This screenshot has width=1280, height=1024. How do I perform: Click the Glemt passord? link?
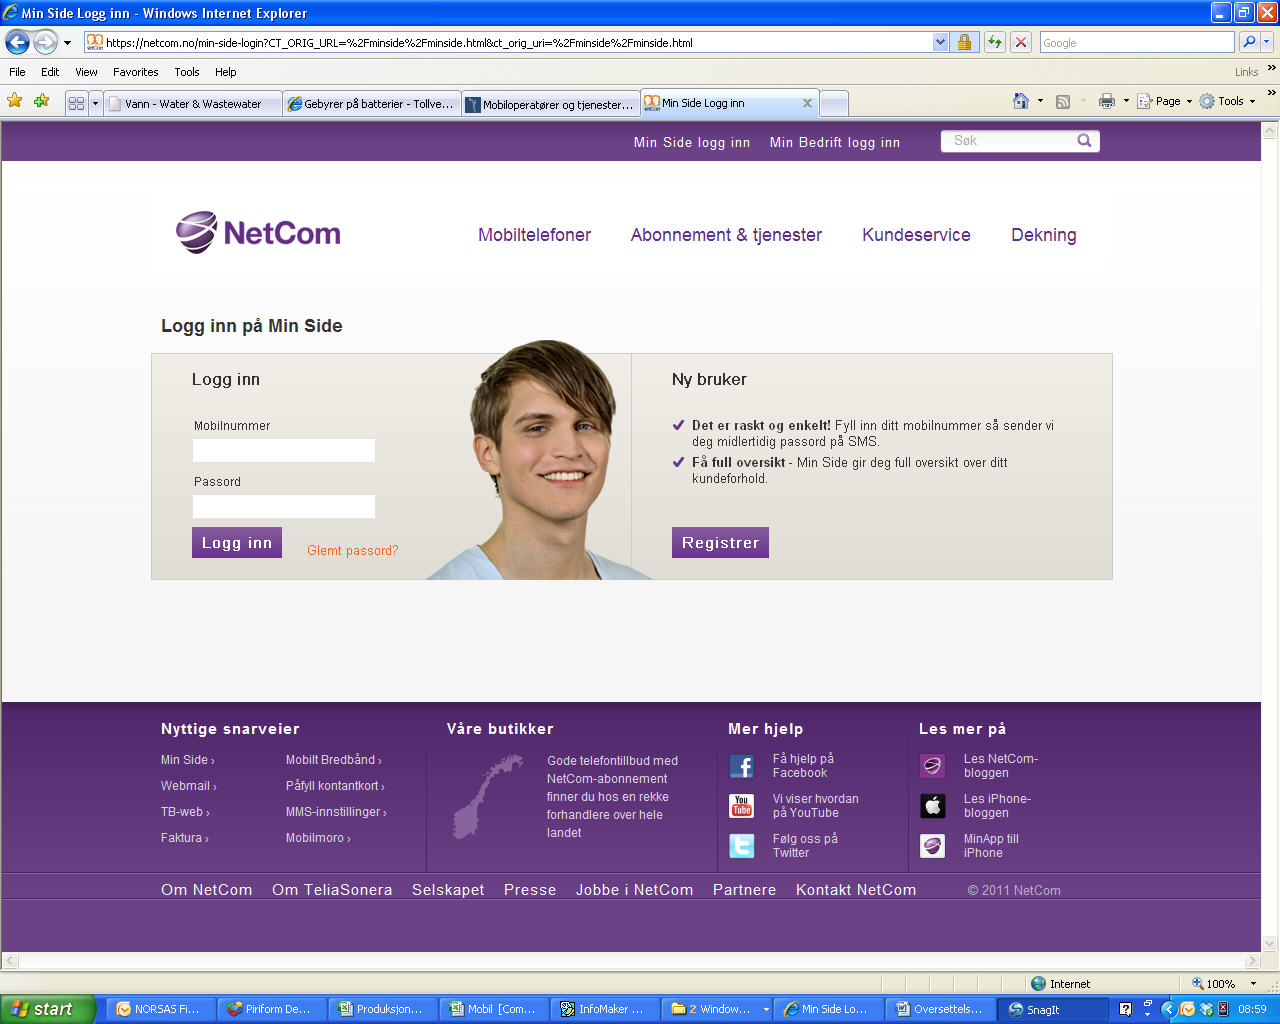352,550
